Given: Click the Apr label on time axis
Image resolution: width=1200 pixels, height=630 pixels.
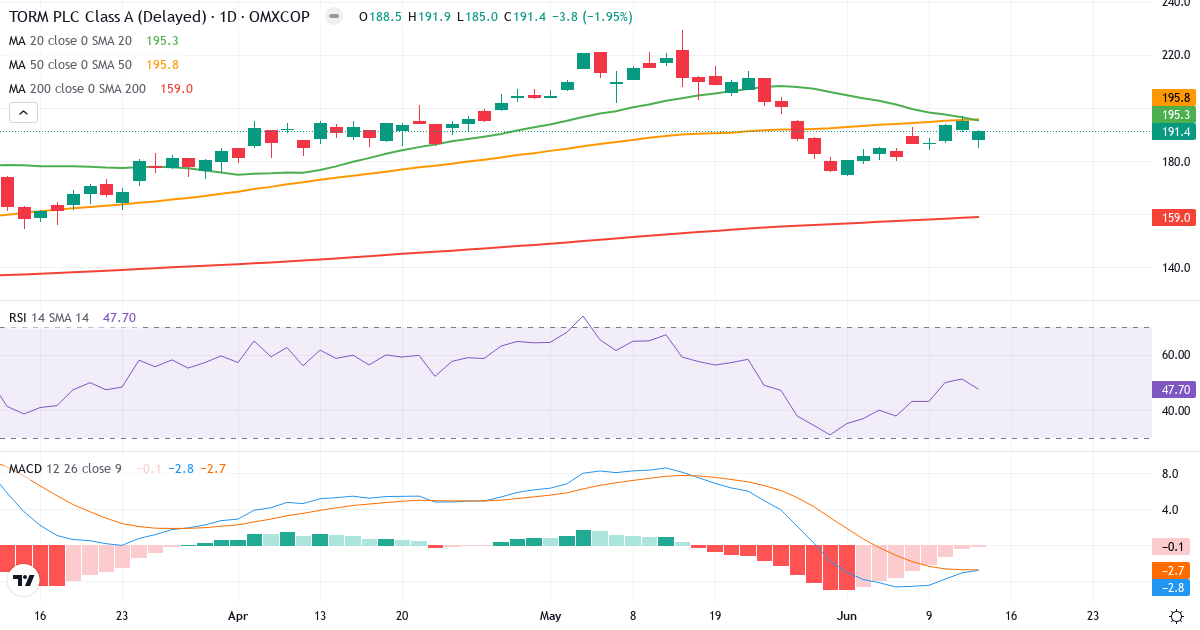Looking at the screenshot, I should (x=238, y=616).
